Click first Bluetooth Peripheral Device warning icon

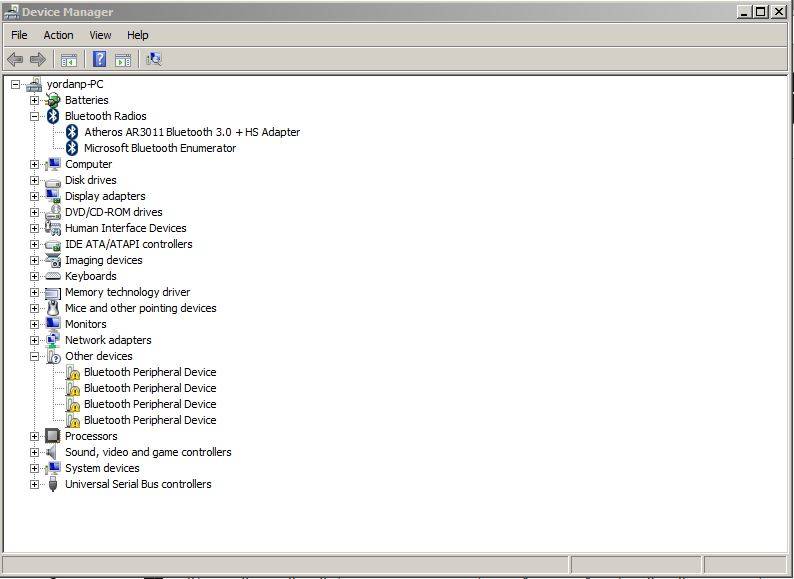72,372
